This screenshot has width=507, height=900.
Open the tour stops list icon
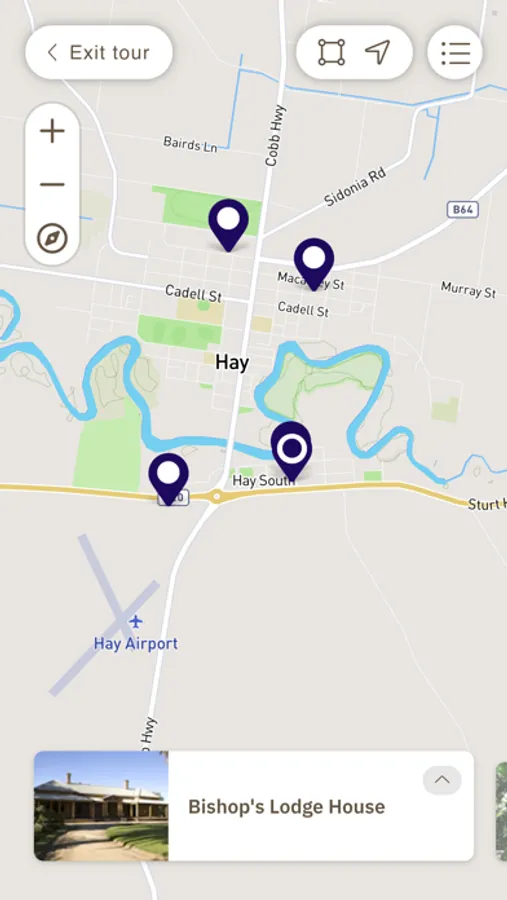point(455,53)
